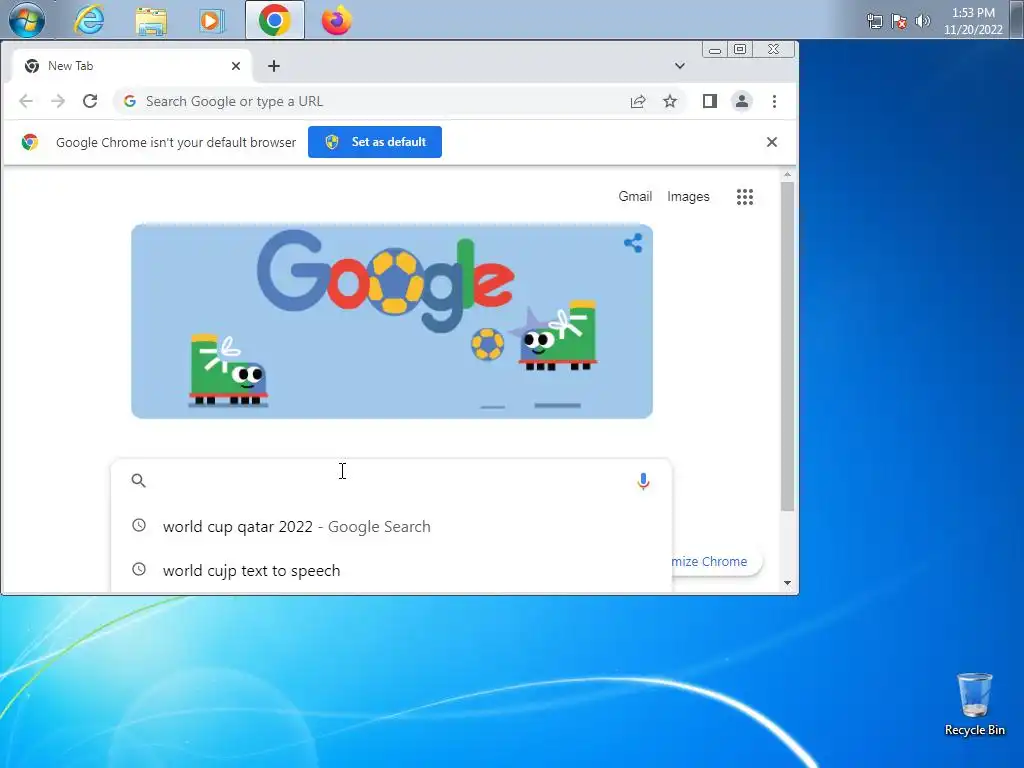Reload the current page

(x=90, y=101)
